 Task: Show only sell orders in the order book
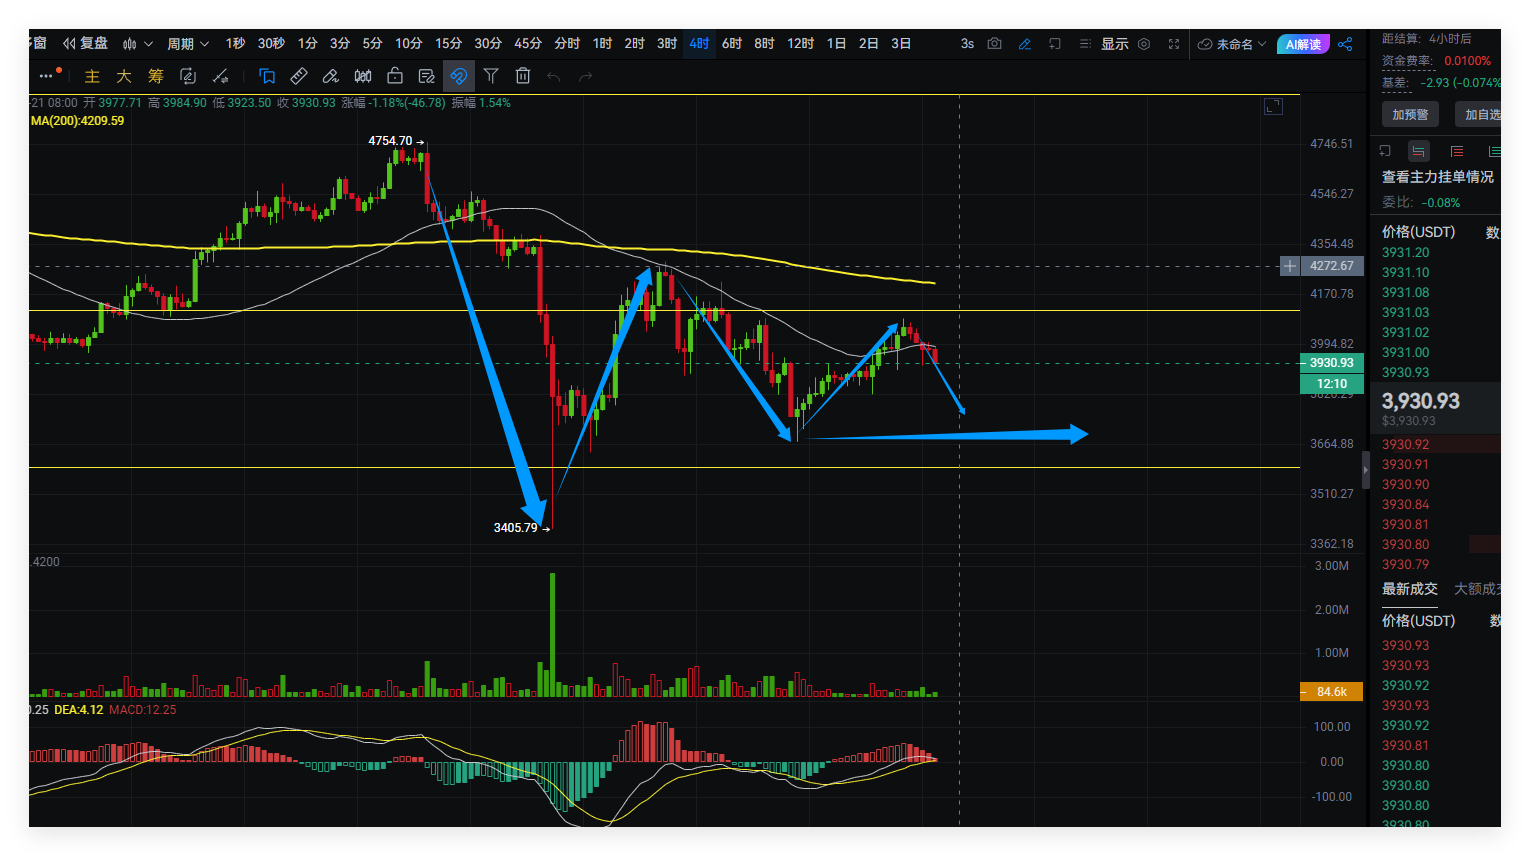1457,151
